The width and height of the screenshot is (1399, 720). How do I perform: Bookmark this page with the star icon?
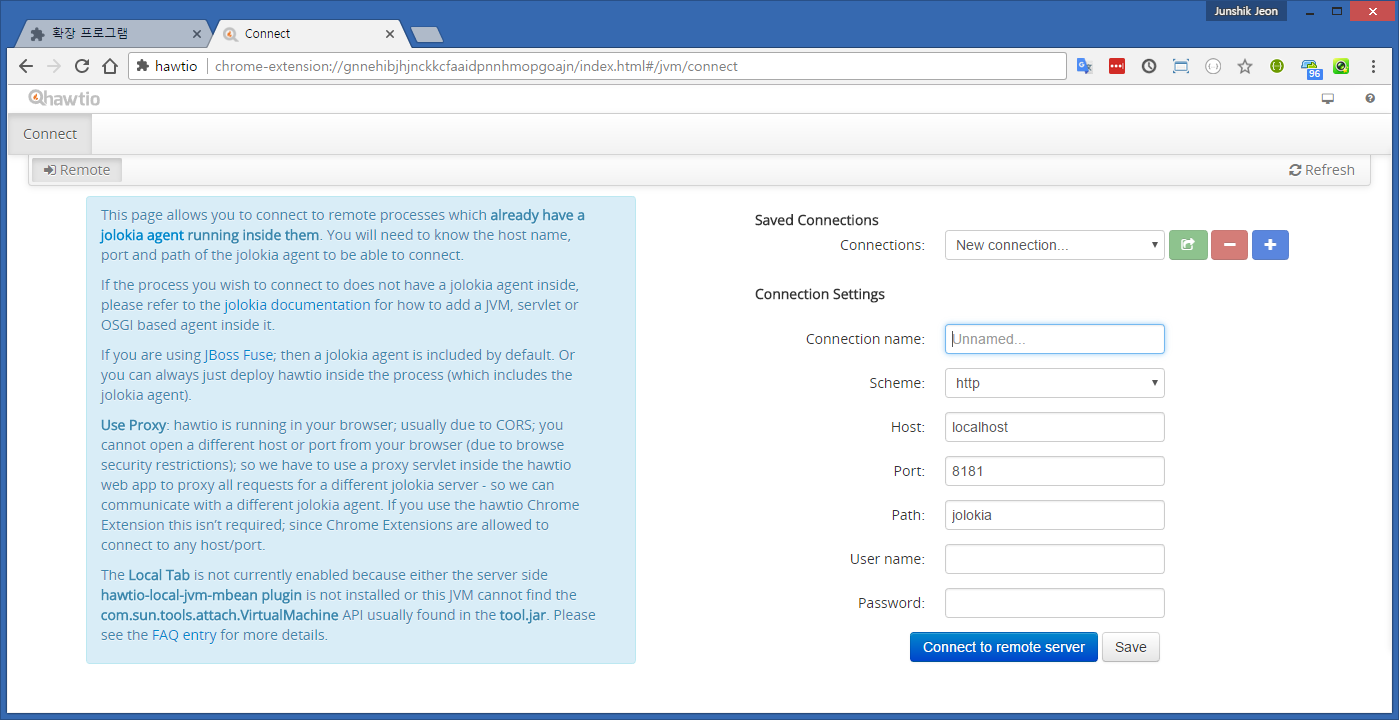(x=1245, y=66)
